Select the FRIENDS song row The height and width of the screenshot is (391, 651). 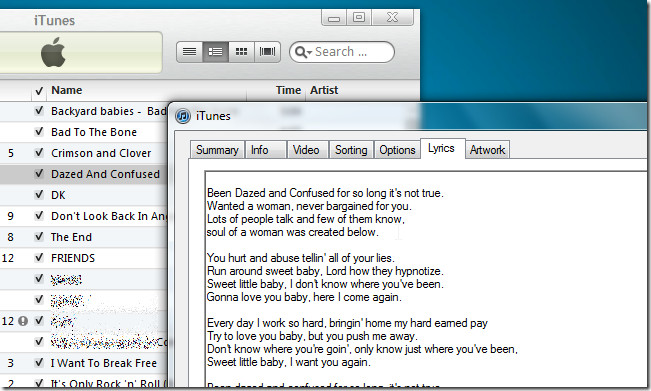click(73, 258)
